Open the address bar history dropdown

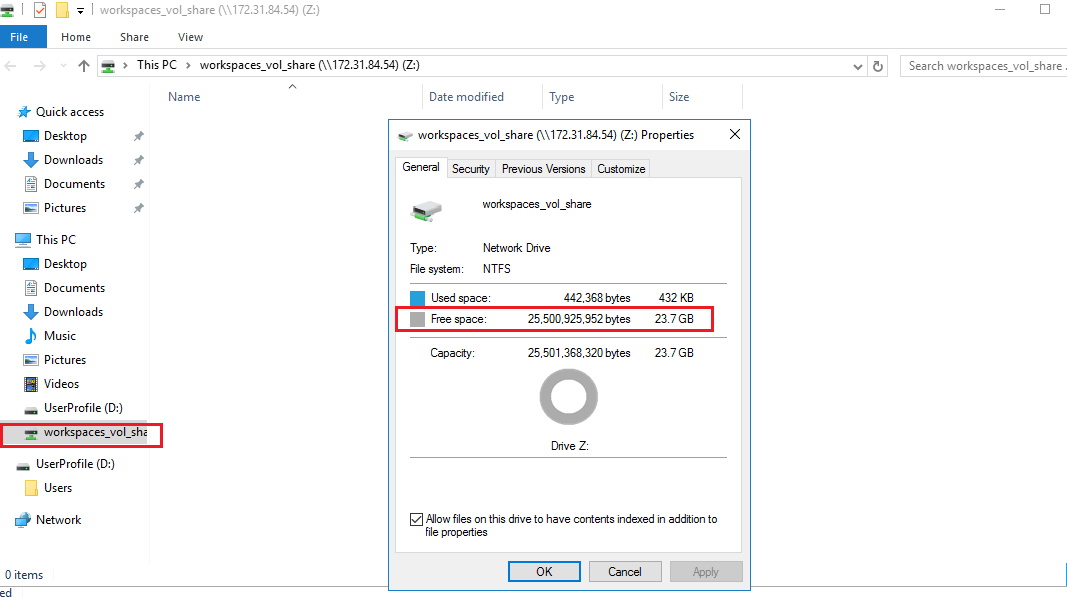(858, 66)
